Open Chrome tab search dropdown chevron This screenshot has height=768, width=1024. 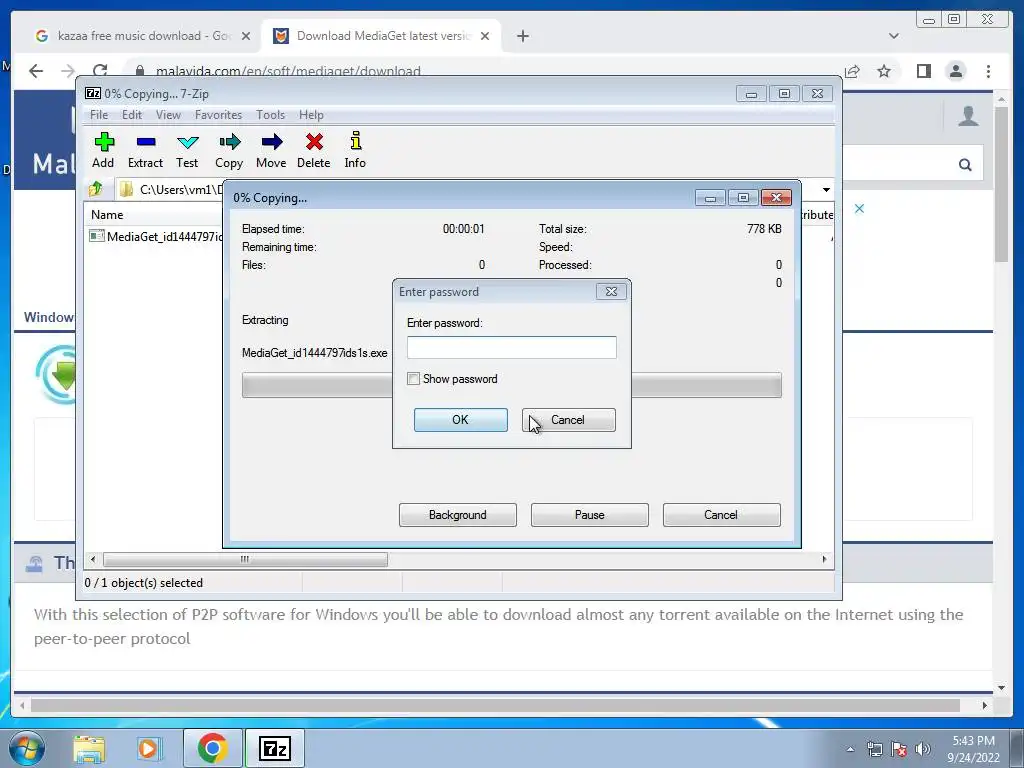[x=893, y=36]
